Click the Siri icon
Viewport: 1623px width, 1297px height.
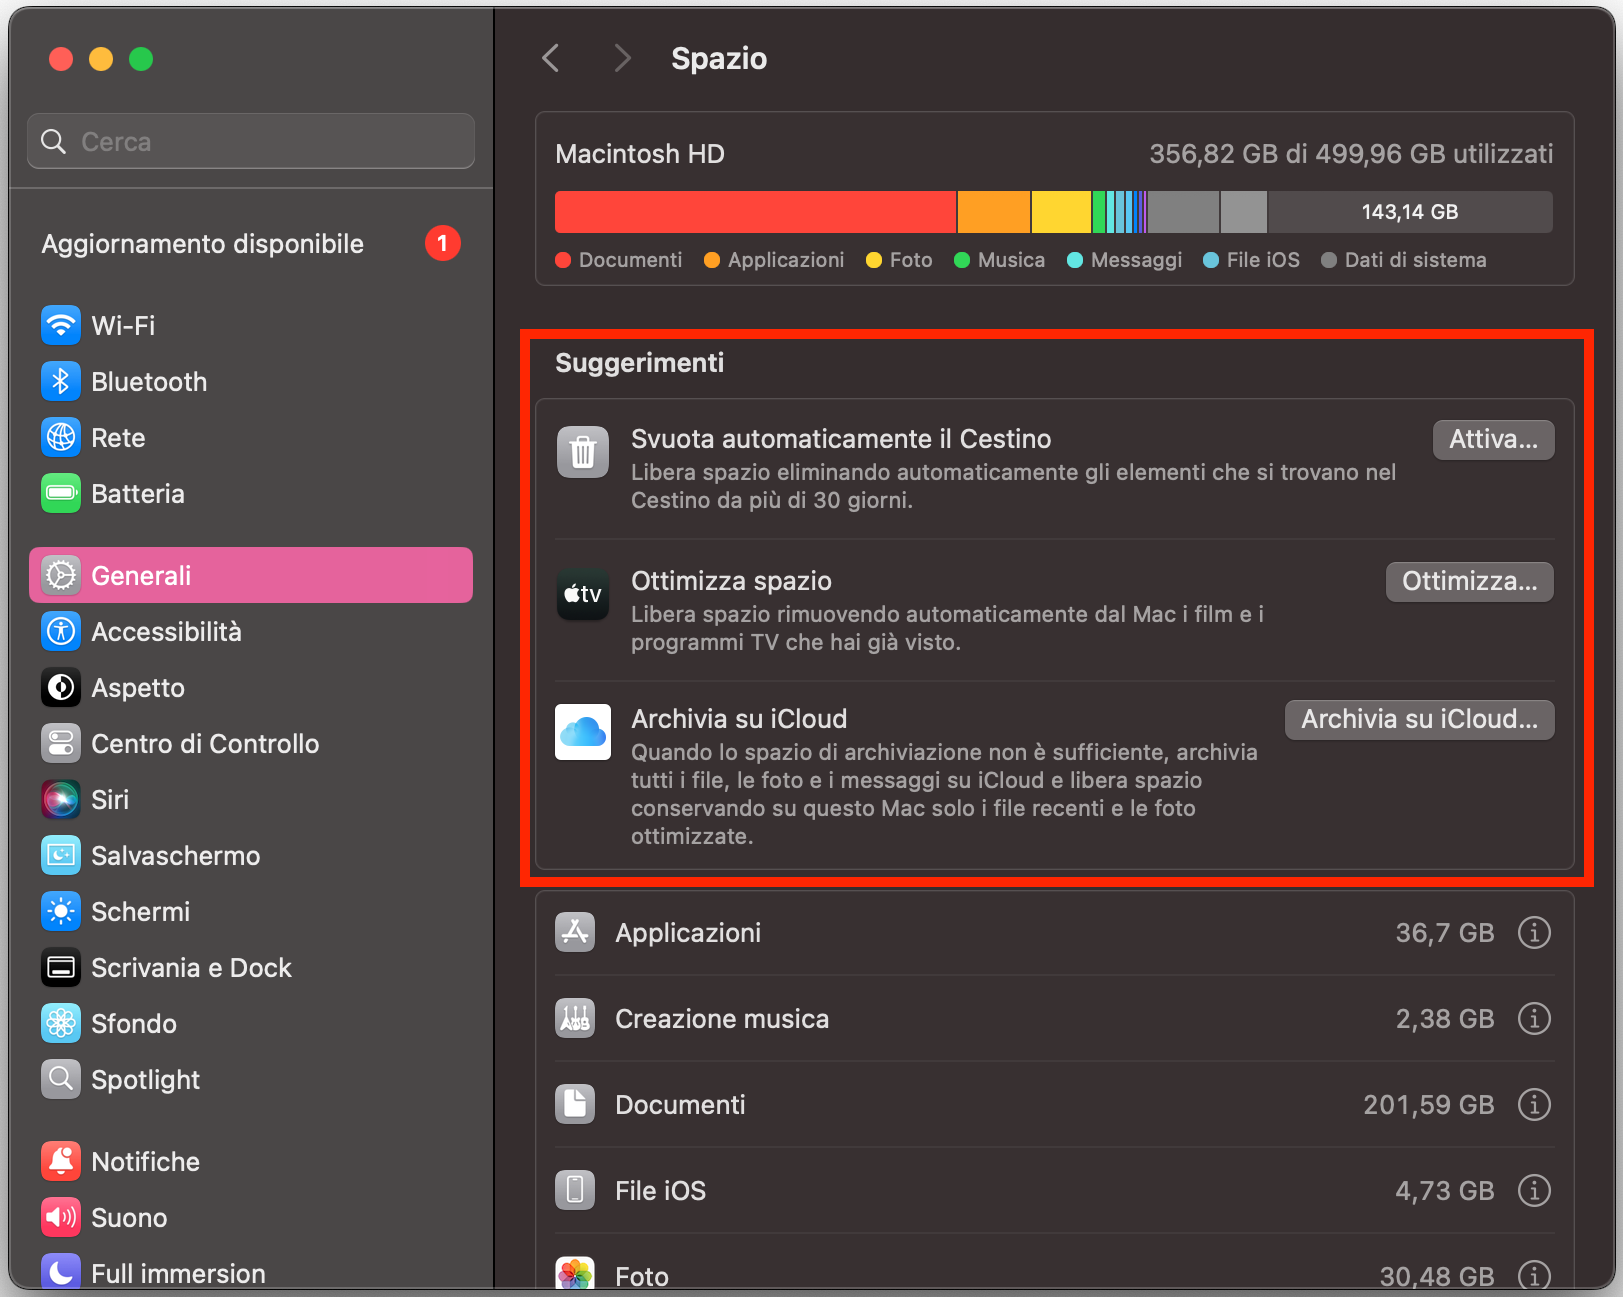61,799
